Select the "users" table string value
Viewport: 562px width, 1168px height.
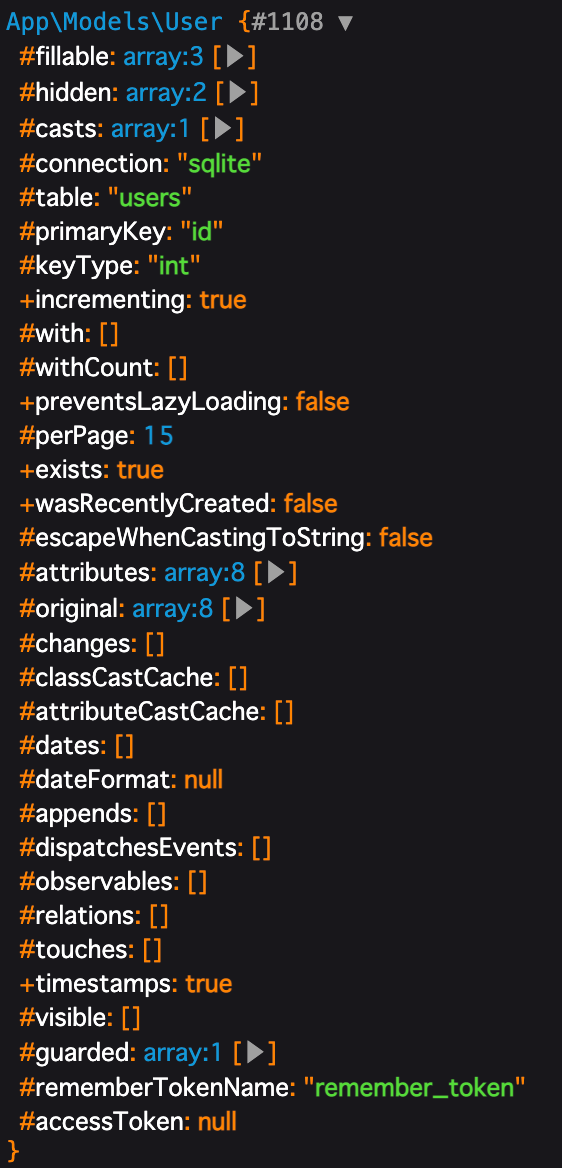click(151, 197)
